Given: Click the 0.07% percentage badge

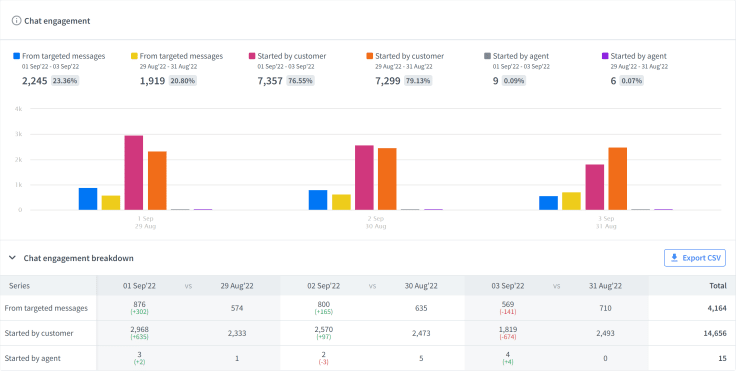Looking at the screenshot, I should (x=631, y=81).
